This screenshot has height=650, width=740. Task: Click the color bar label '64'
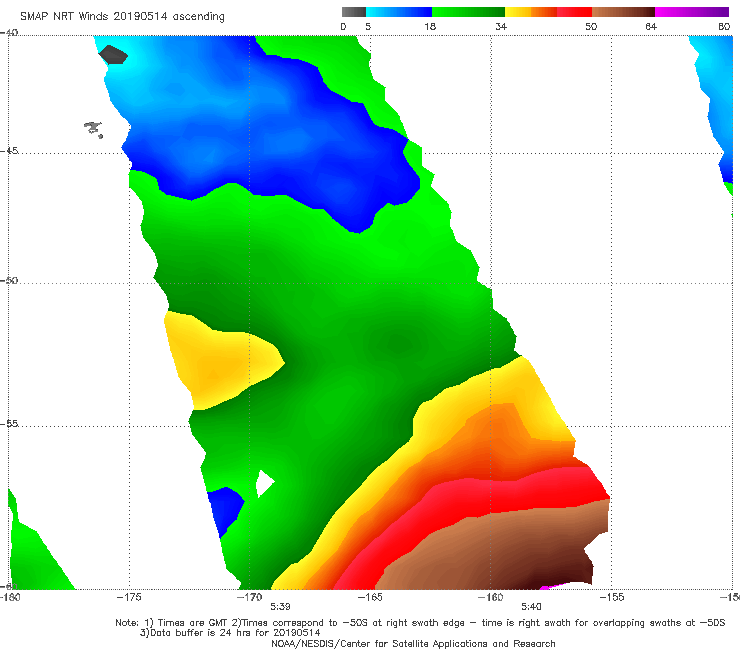coord(651,27)
